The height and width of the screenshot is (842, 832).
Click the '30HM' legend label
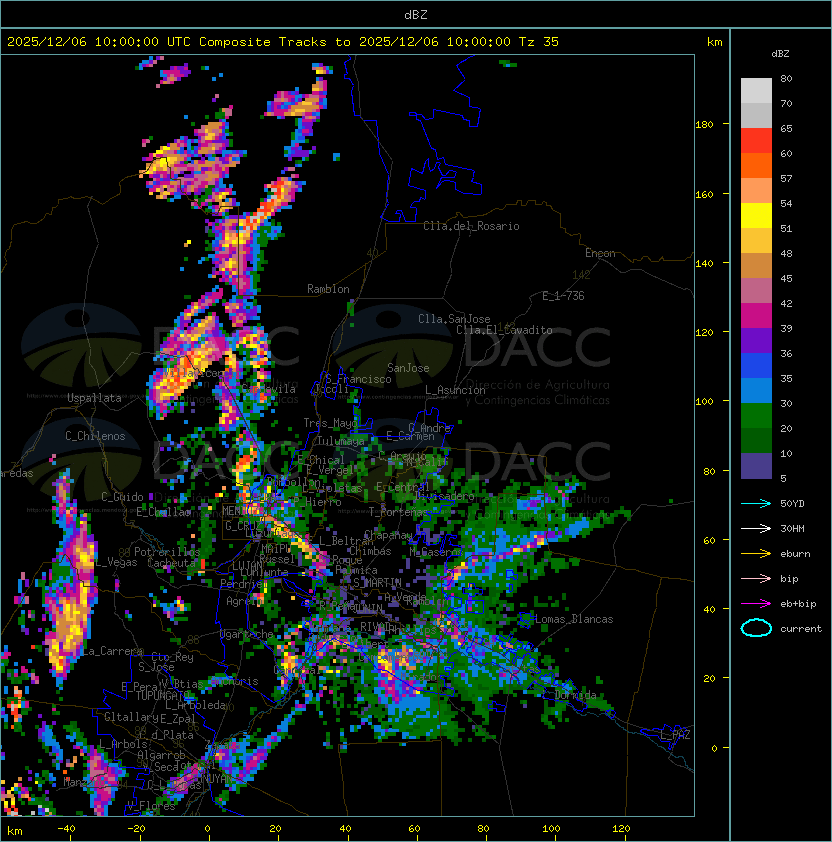pos(792,529)
